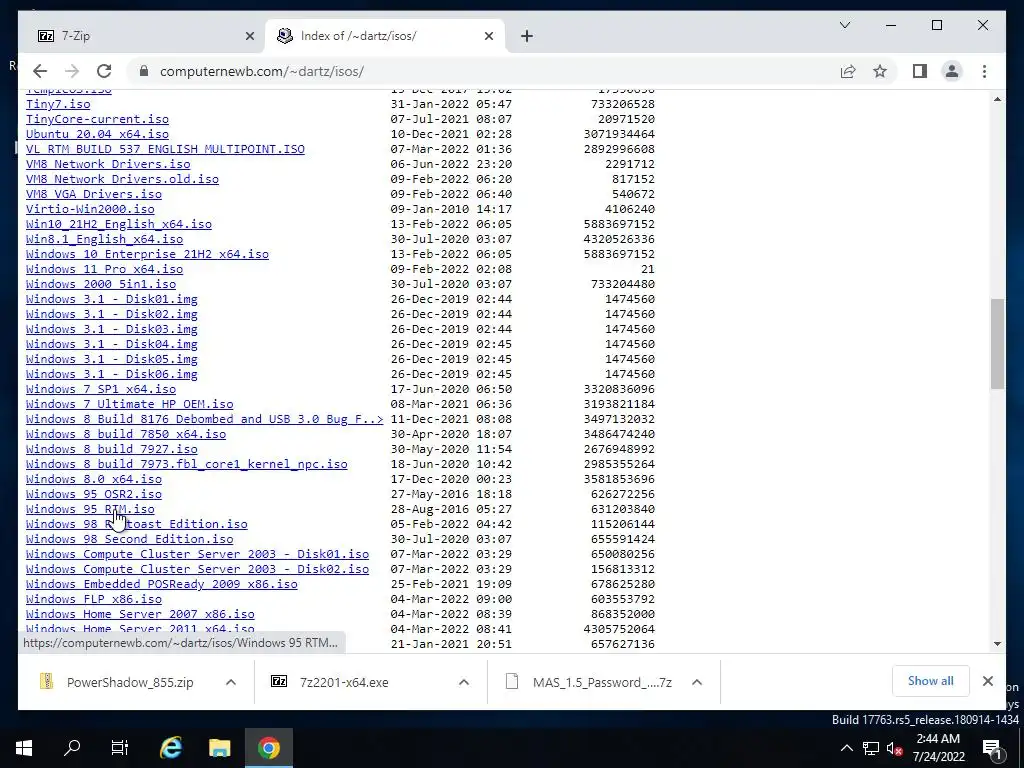Open TinyCore-current.iso link
The image size is (1024, 768).
pos(97,119)
